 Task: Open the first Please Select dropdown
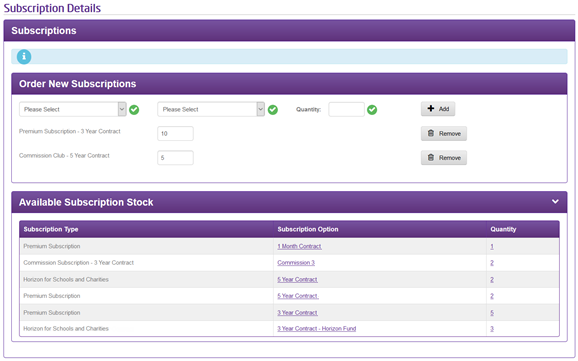click(x=73, y=110)
